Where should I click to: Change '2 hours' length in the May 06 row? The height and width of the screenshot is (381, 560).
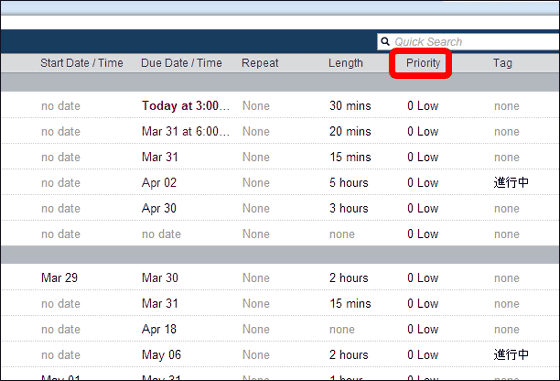pyautogui.click(x=349, y=355)
